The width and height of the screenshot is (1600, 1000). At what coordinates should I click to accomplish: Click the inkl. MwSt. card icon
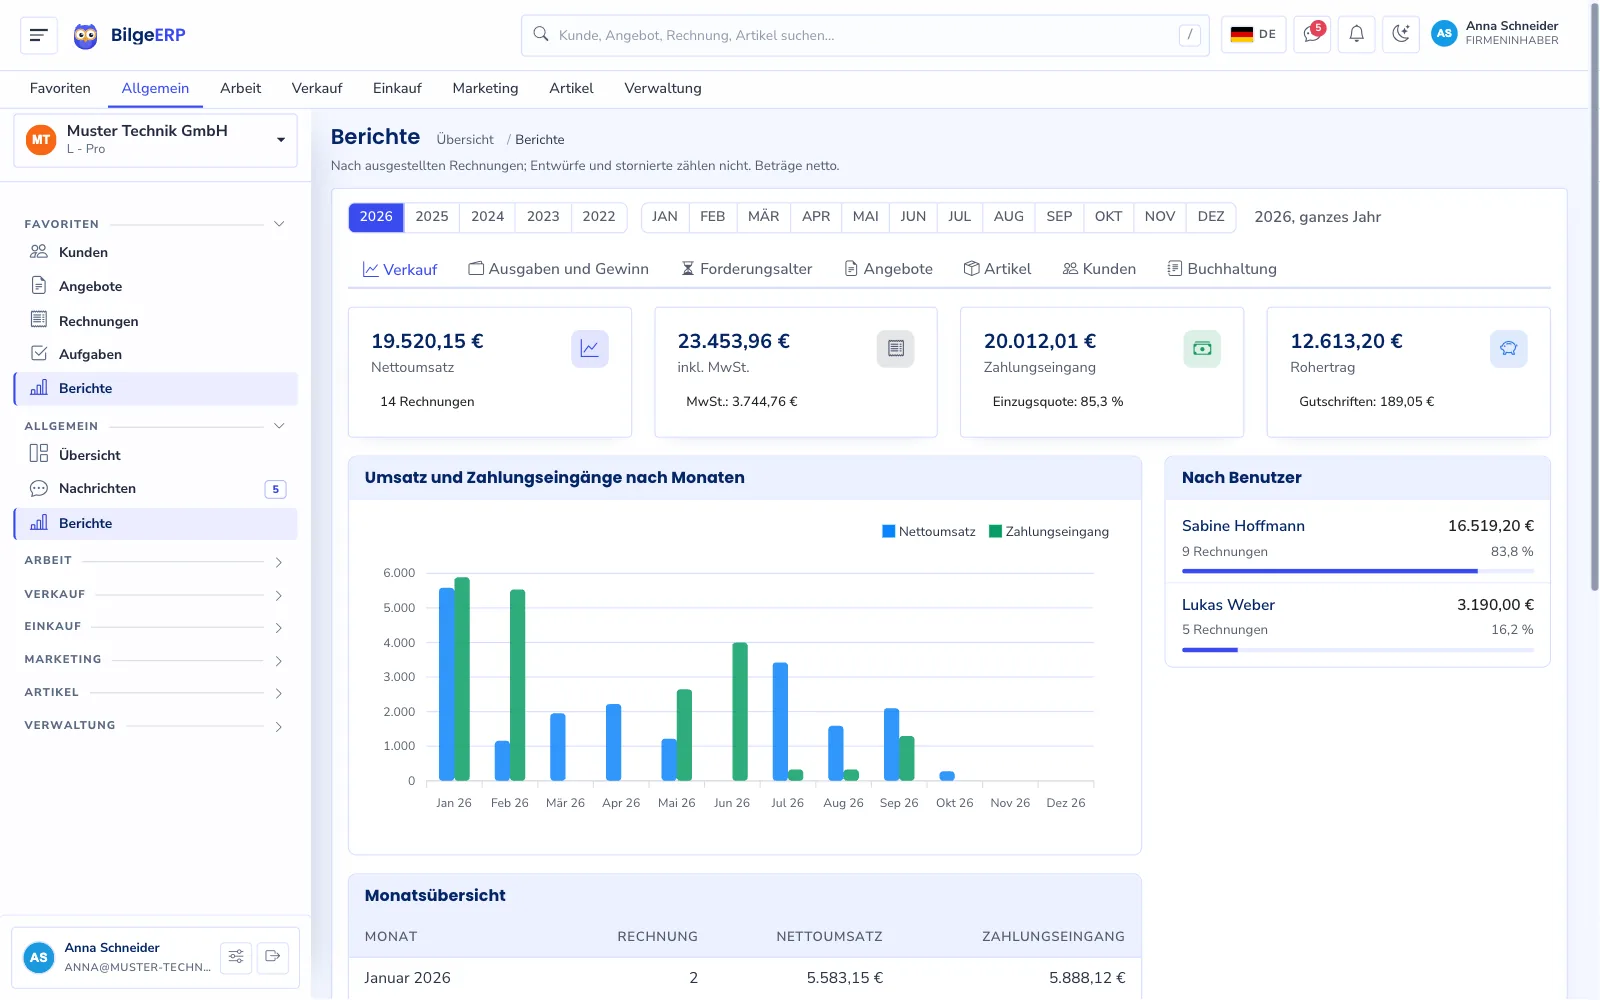pos(896,349)
